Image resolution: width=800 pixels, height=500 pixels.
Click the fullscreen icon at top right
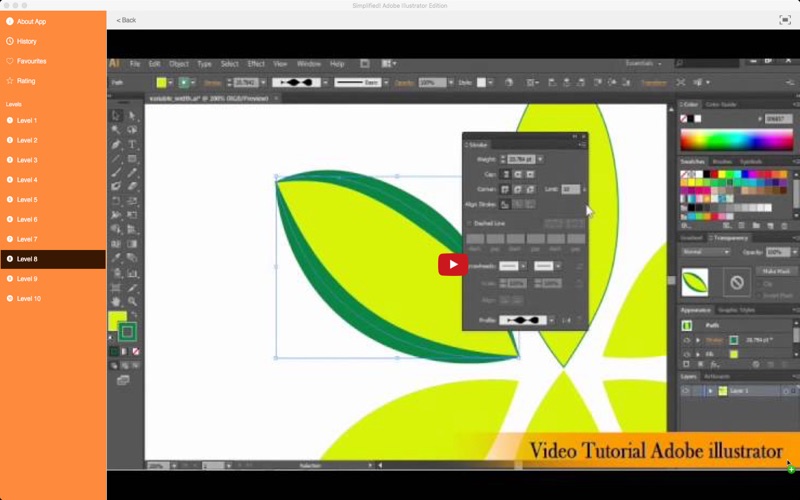click(785, 20)
